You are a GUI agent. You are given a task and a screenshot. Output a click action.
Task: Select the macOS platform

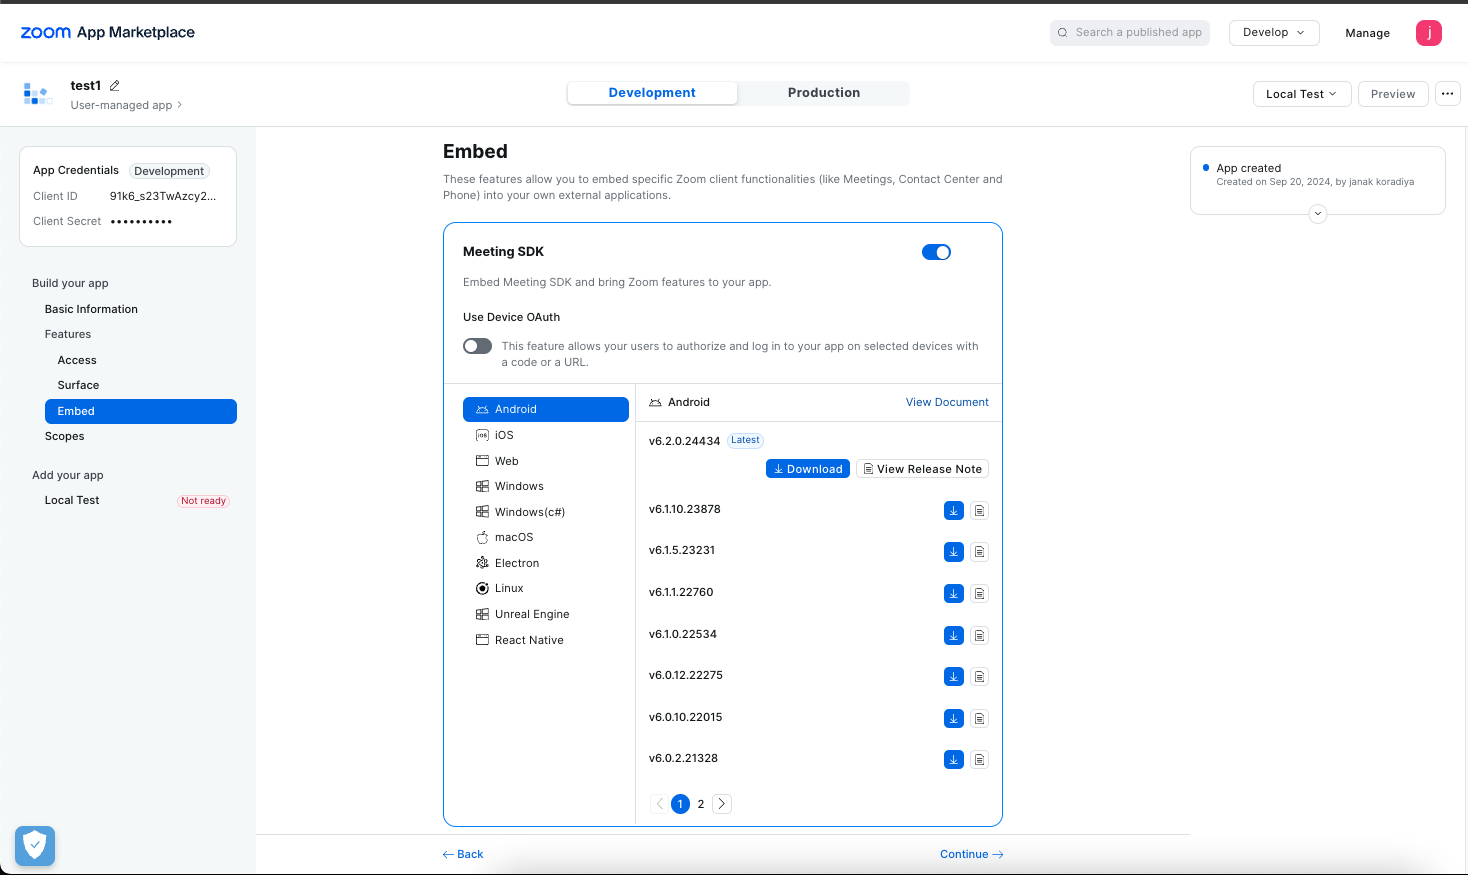(x=546, y=538)
